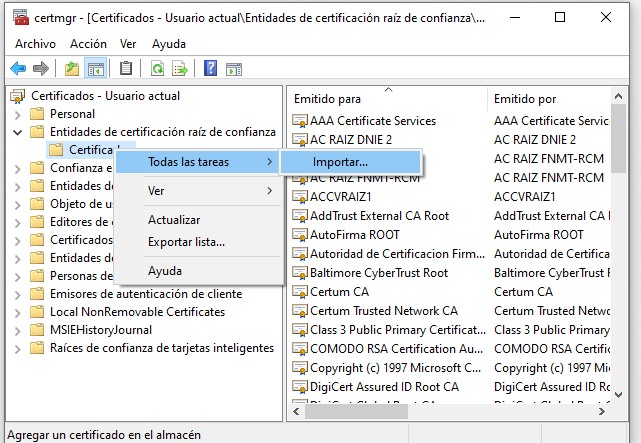
Task: Click the vertical scrollbar down arrow
Action: tap(619, 395)
